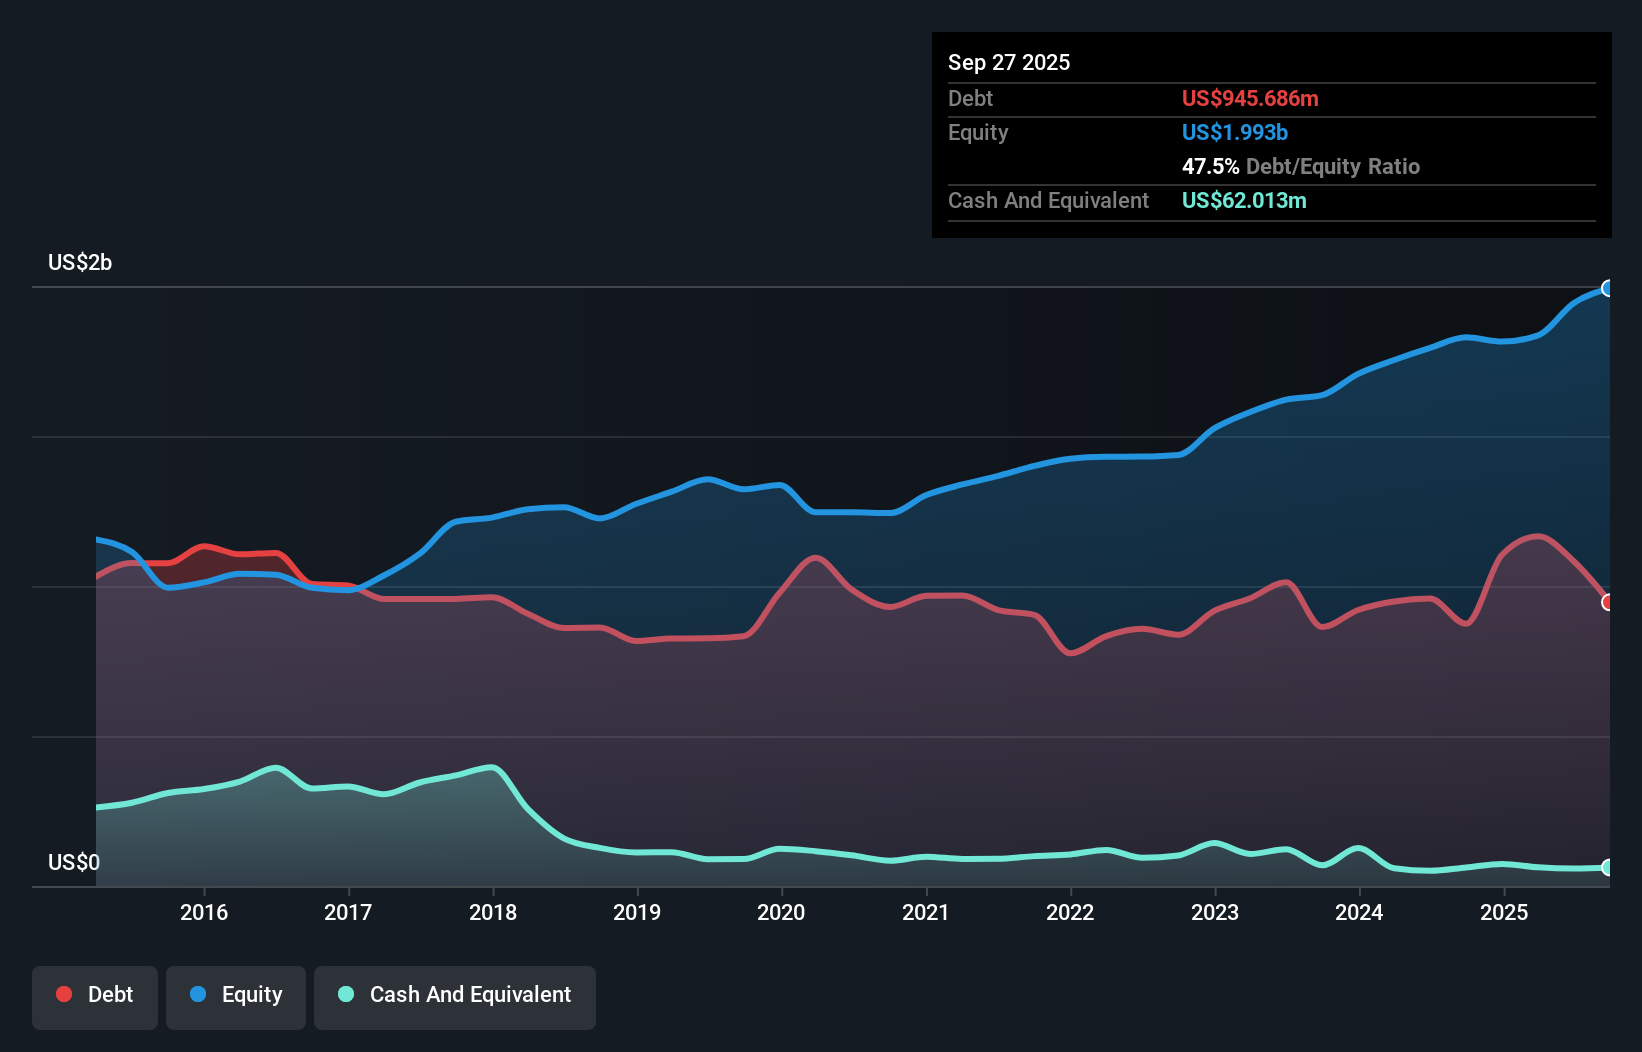Toggle the Equity series legend button
The image size is (1642, 1052).
pyautogui.click(x=236, y=997)
